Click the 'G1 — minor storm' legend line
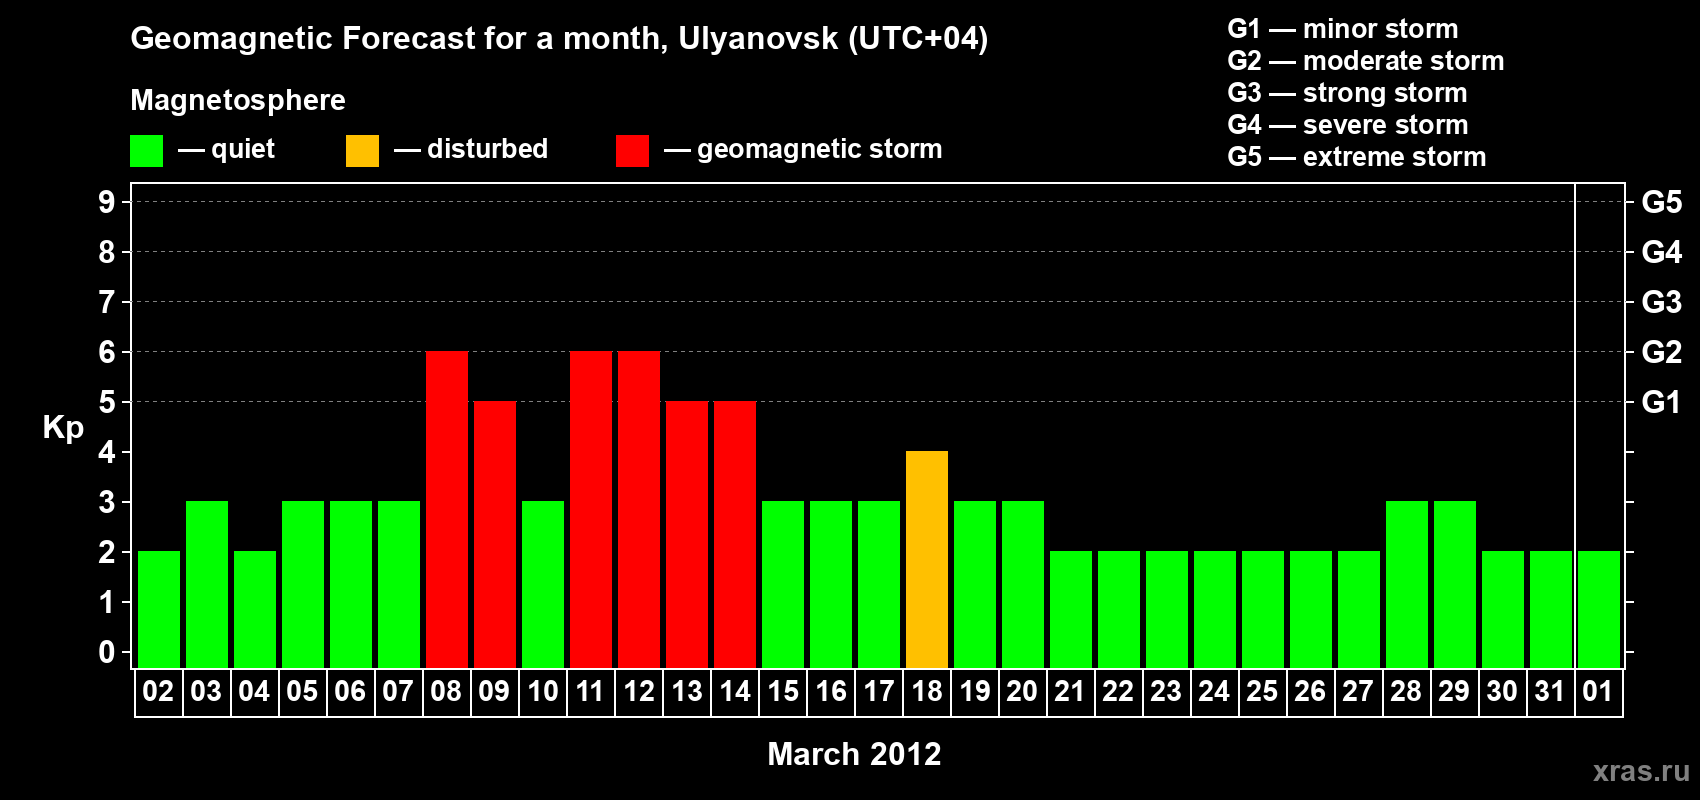1700x800 pixels. pyautogui.click(x=1343, y=29)
